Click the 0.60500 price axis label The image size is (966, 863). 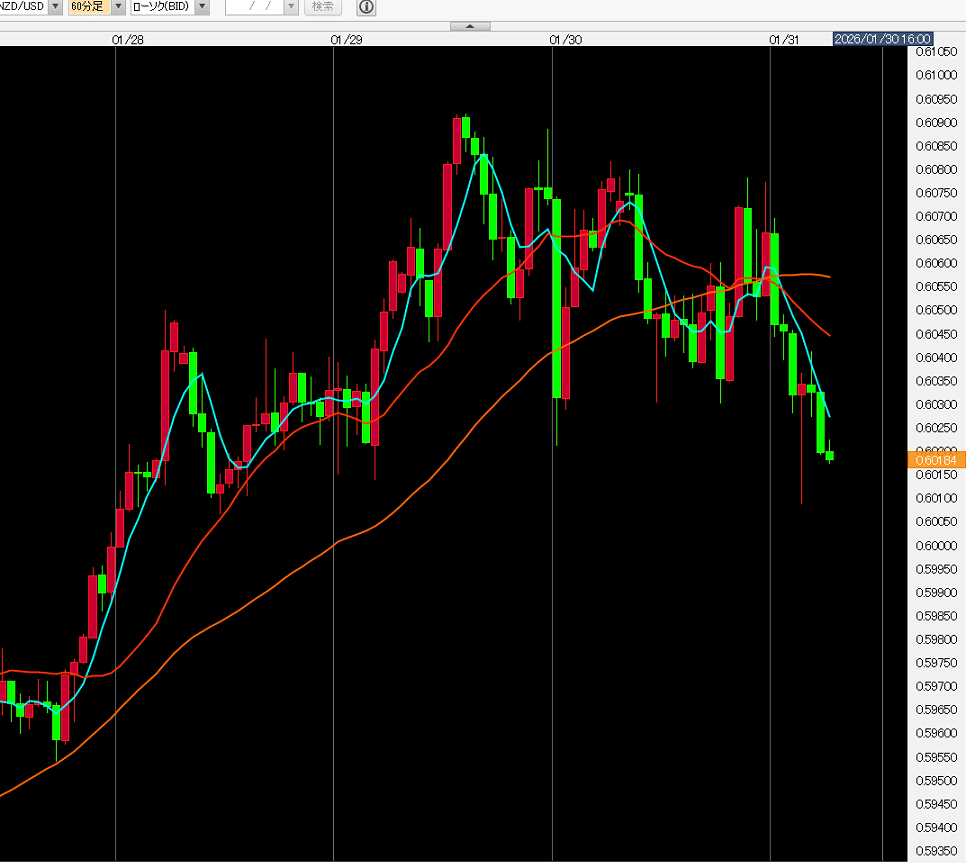point(936,310)
